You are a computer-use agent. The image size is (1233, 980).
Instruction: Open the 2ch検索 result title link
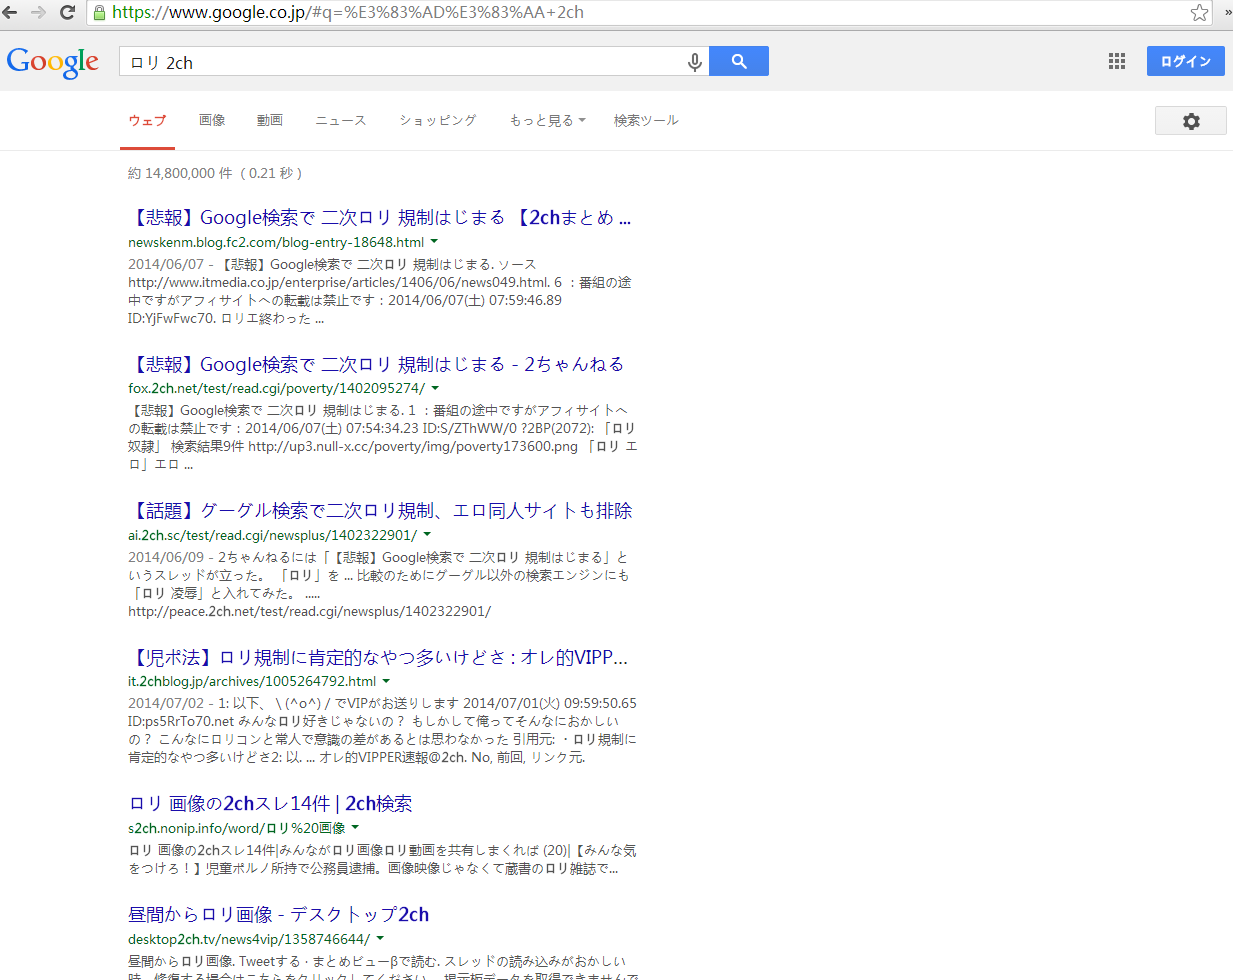tap(270, 804)
